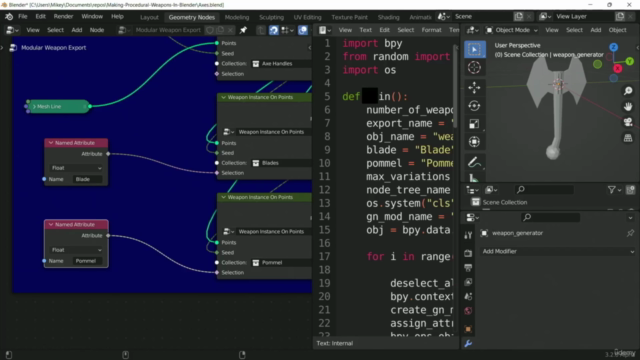Click the Blade attribute name field

(x=88, y=179)
